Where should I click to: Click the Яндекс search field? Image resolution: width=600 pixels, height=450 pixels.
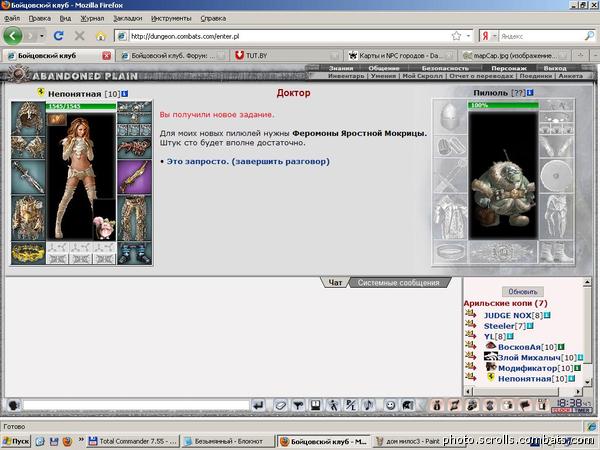pyautogui.click(x=542, y=36)
